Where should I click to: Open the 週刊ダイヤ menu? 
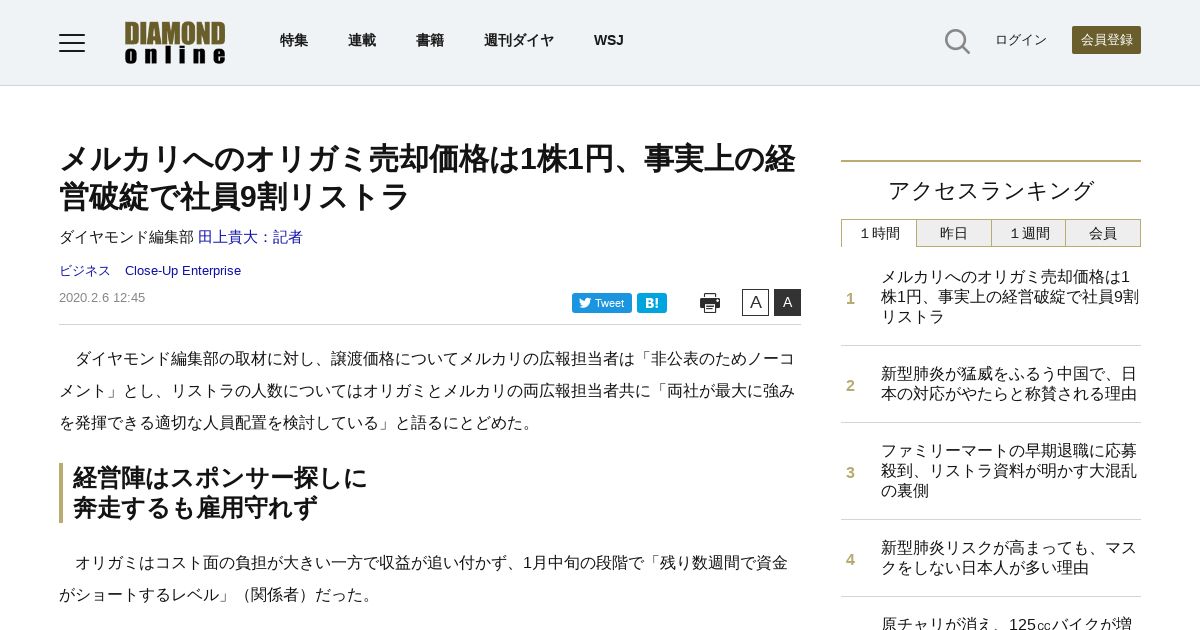click(519, 40)
